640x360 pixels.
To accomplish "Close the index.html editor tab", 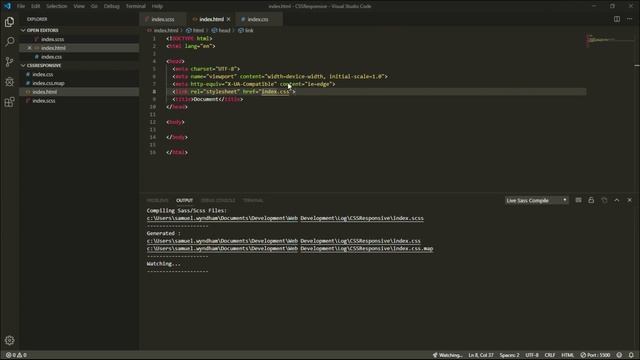I will tap(229, 19).
